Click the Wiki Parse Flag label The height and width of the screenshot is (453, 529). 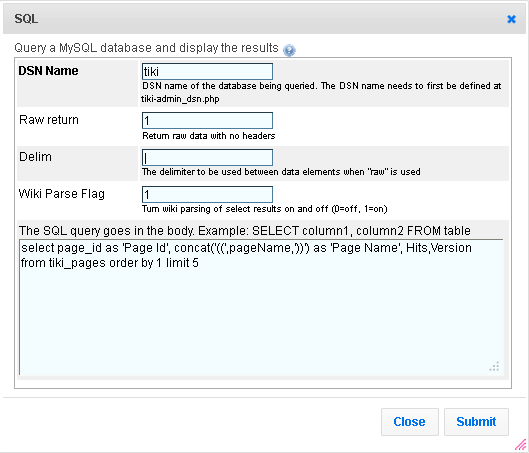(x=62, y=194)
